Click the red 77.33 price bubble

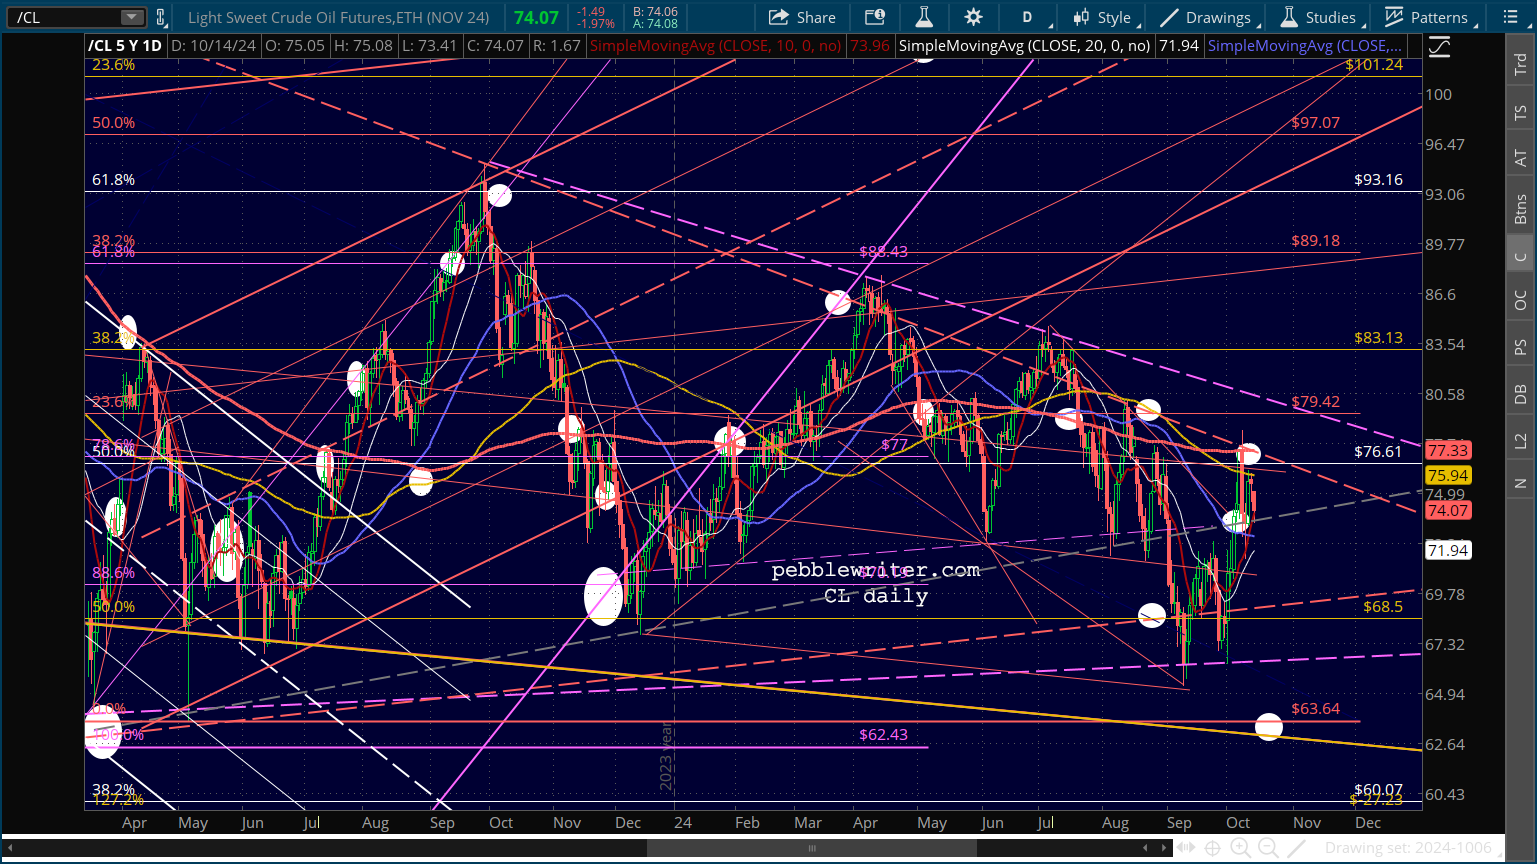[1447, 451]
